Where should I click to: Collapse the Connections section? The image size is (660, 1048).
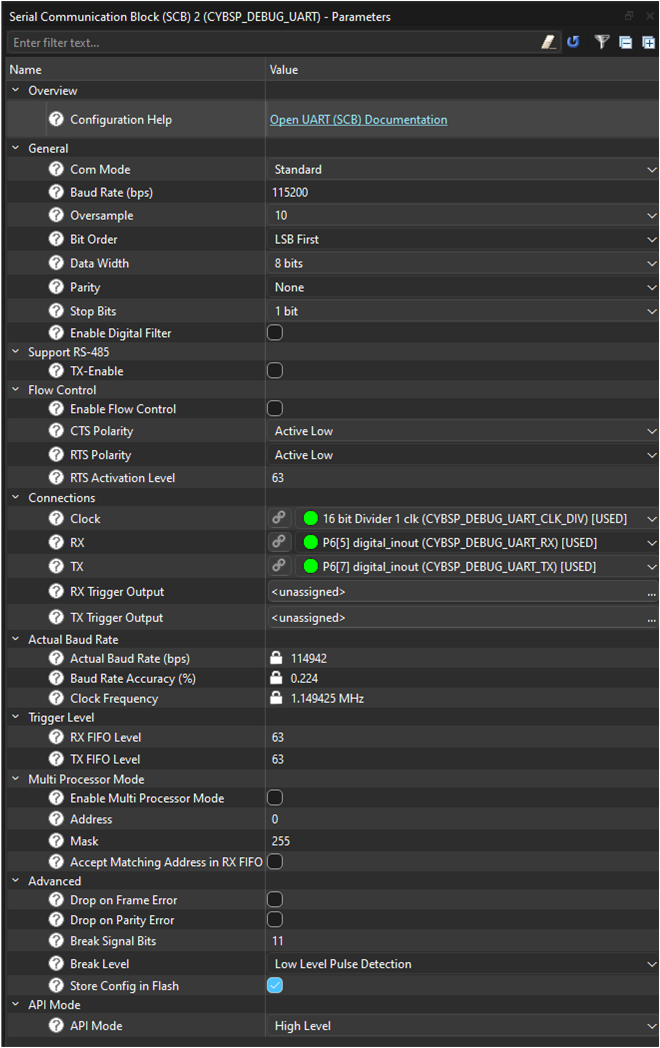(15, 498)
